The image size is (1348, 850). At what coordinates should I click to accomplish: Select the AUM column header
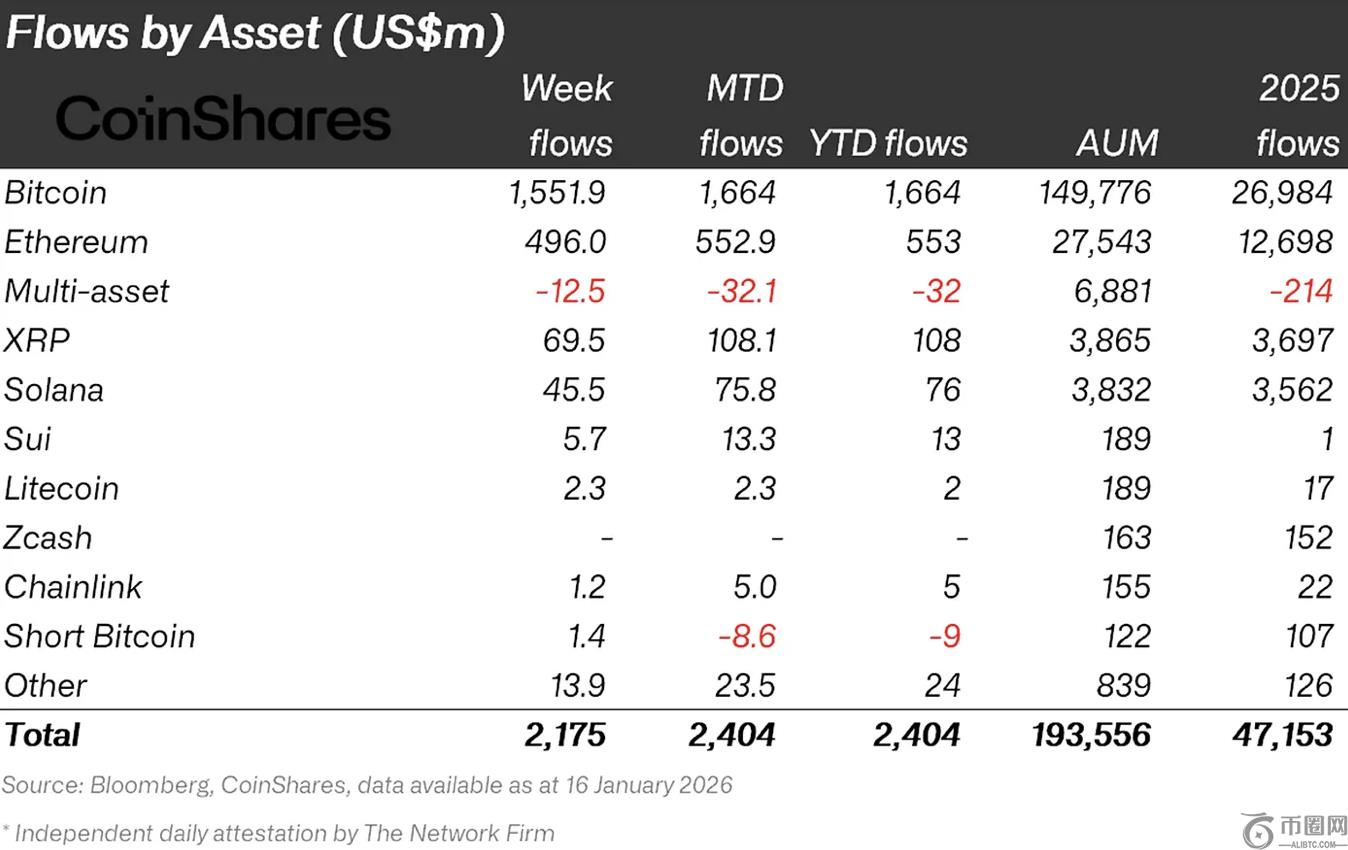(x=1116, y=143)
